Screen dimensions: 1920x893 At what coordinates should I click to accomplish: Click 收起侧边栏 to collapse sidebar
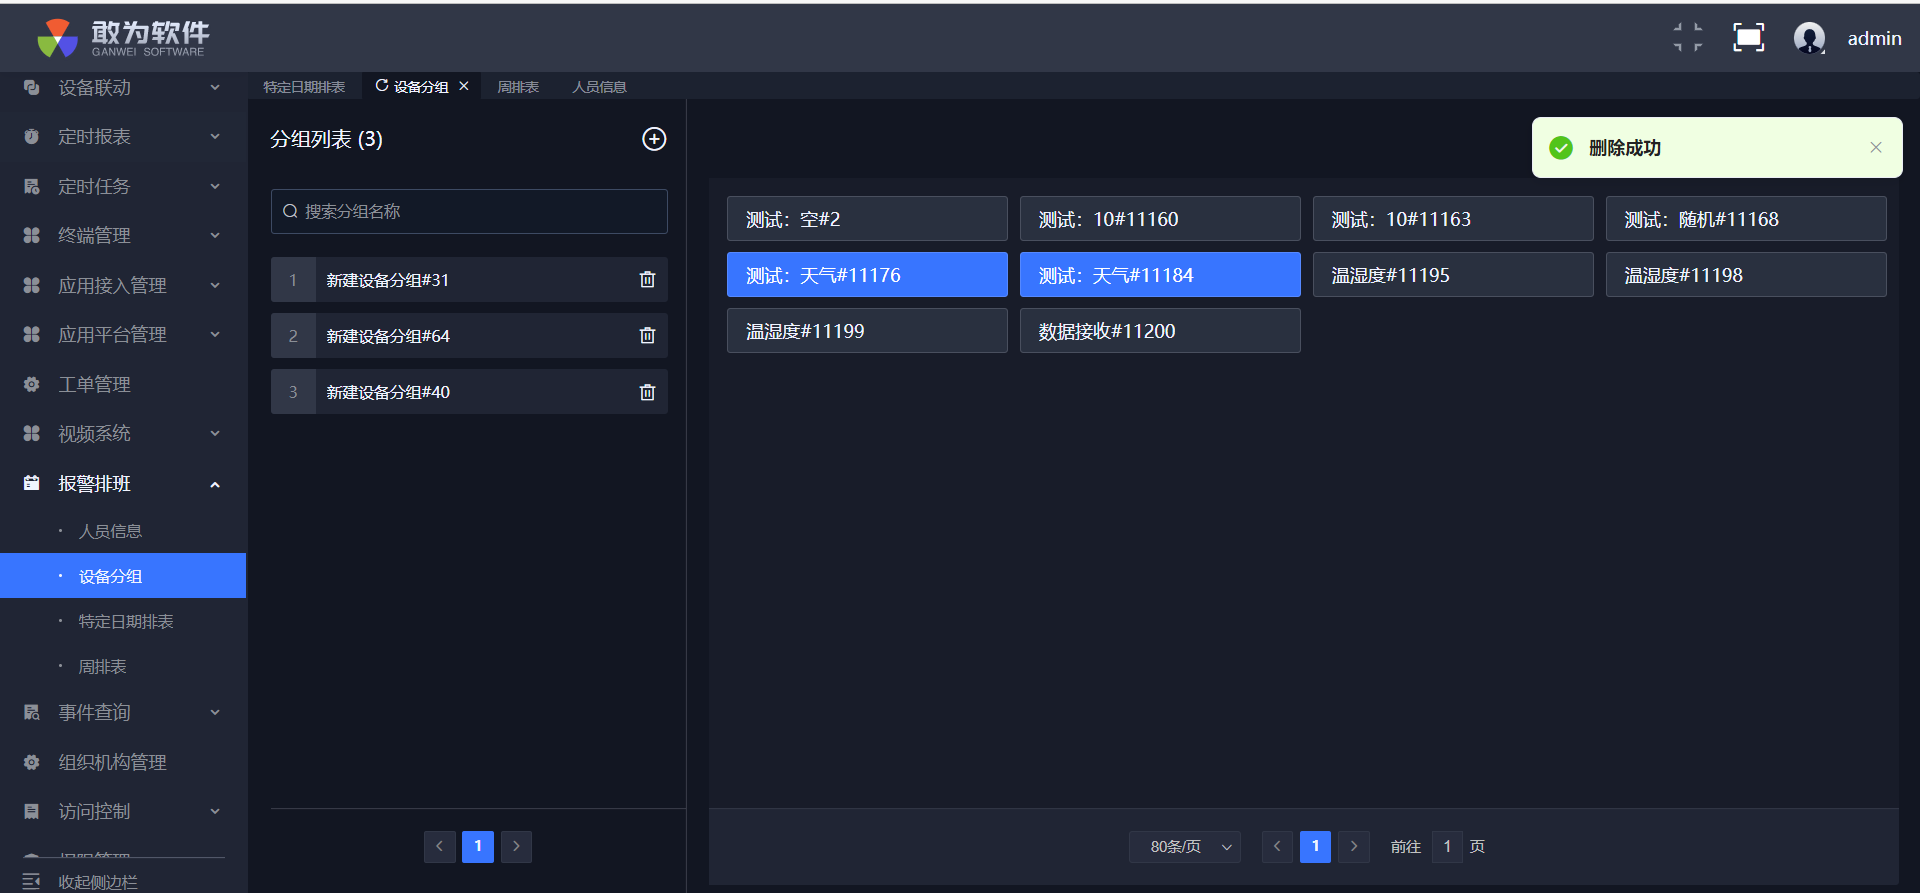(97, 881)
